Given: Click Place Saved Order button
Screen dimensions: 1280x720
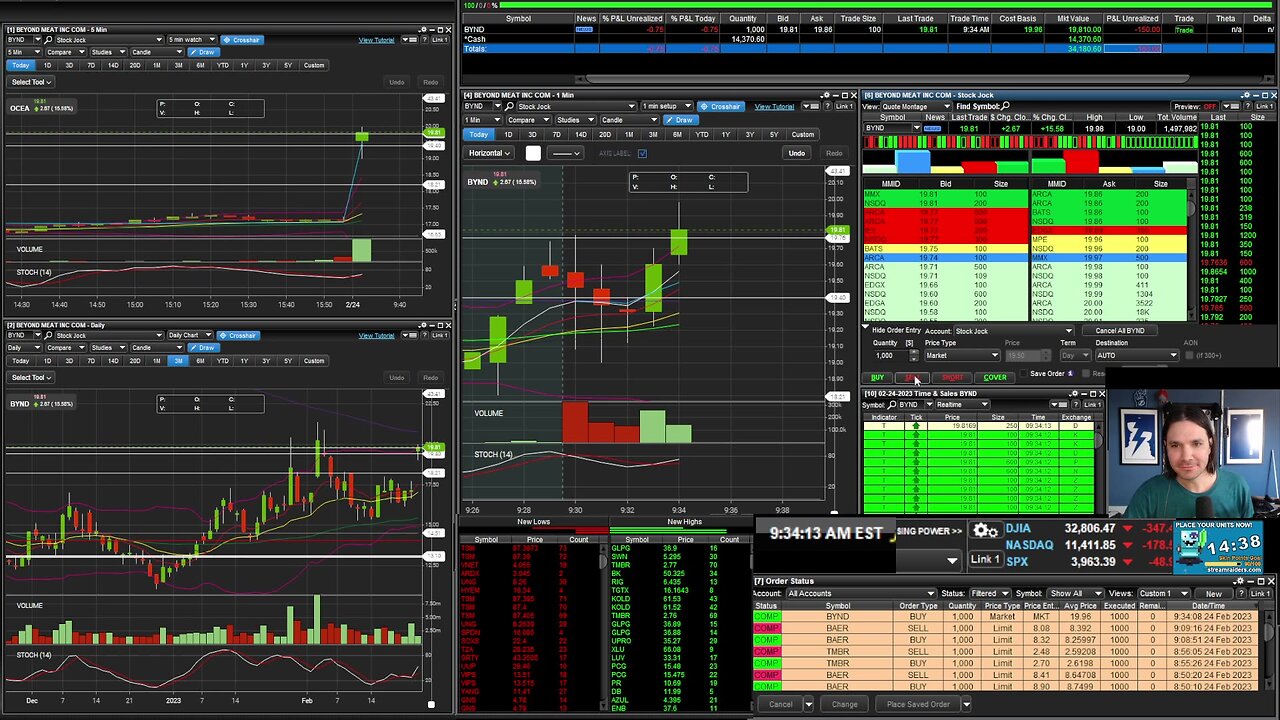Looking at the screenshot, I should 918,704.
